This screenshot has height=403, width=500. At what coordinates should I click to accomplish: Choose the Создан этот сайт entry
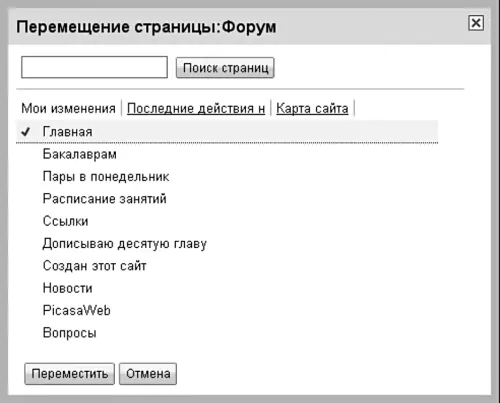[x=95, y=266]
